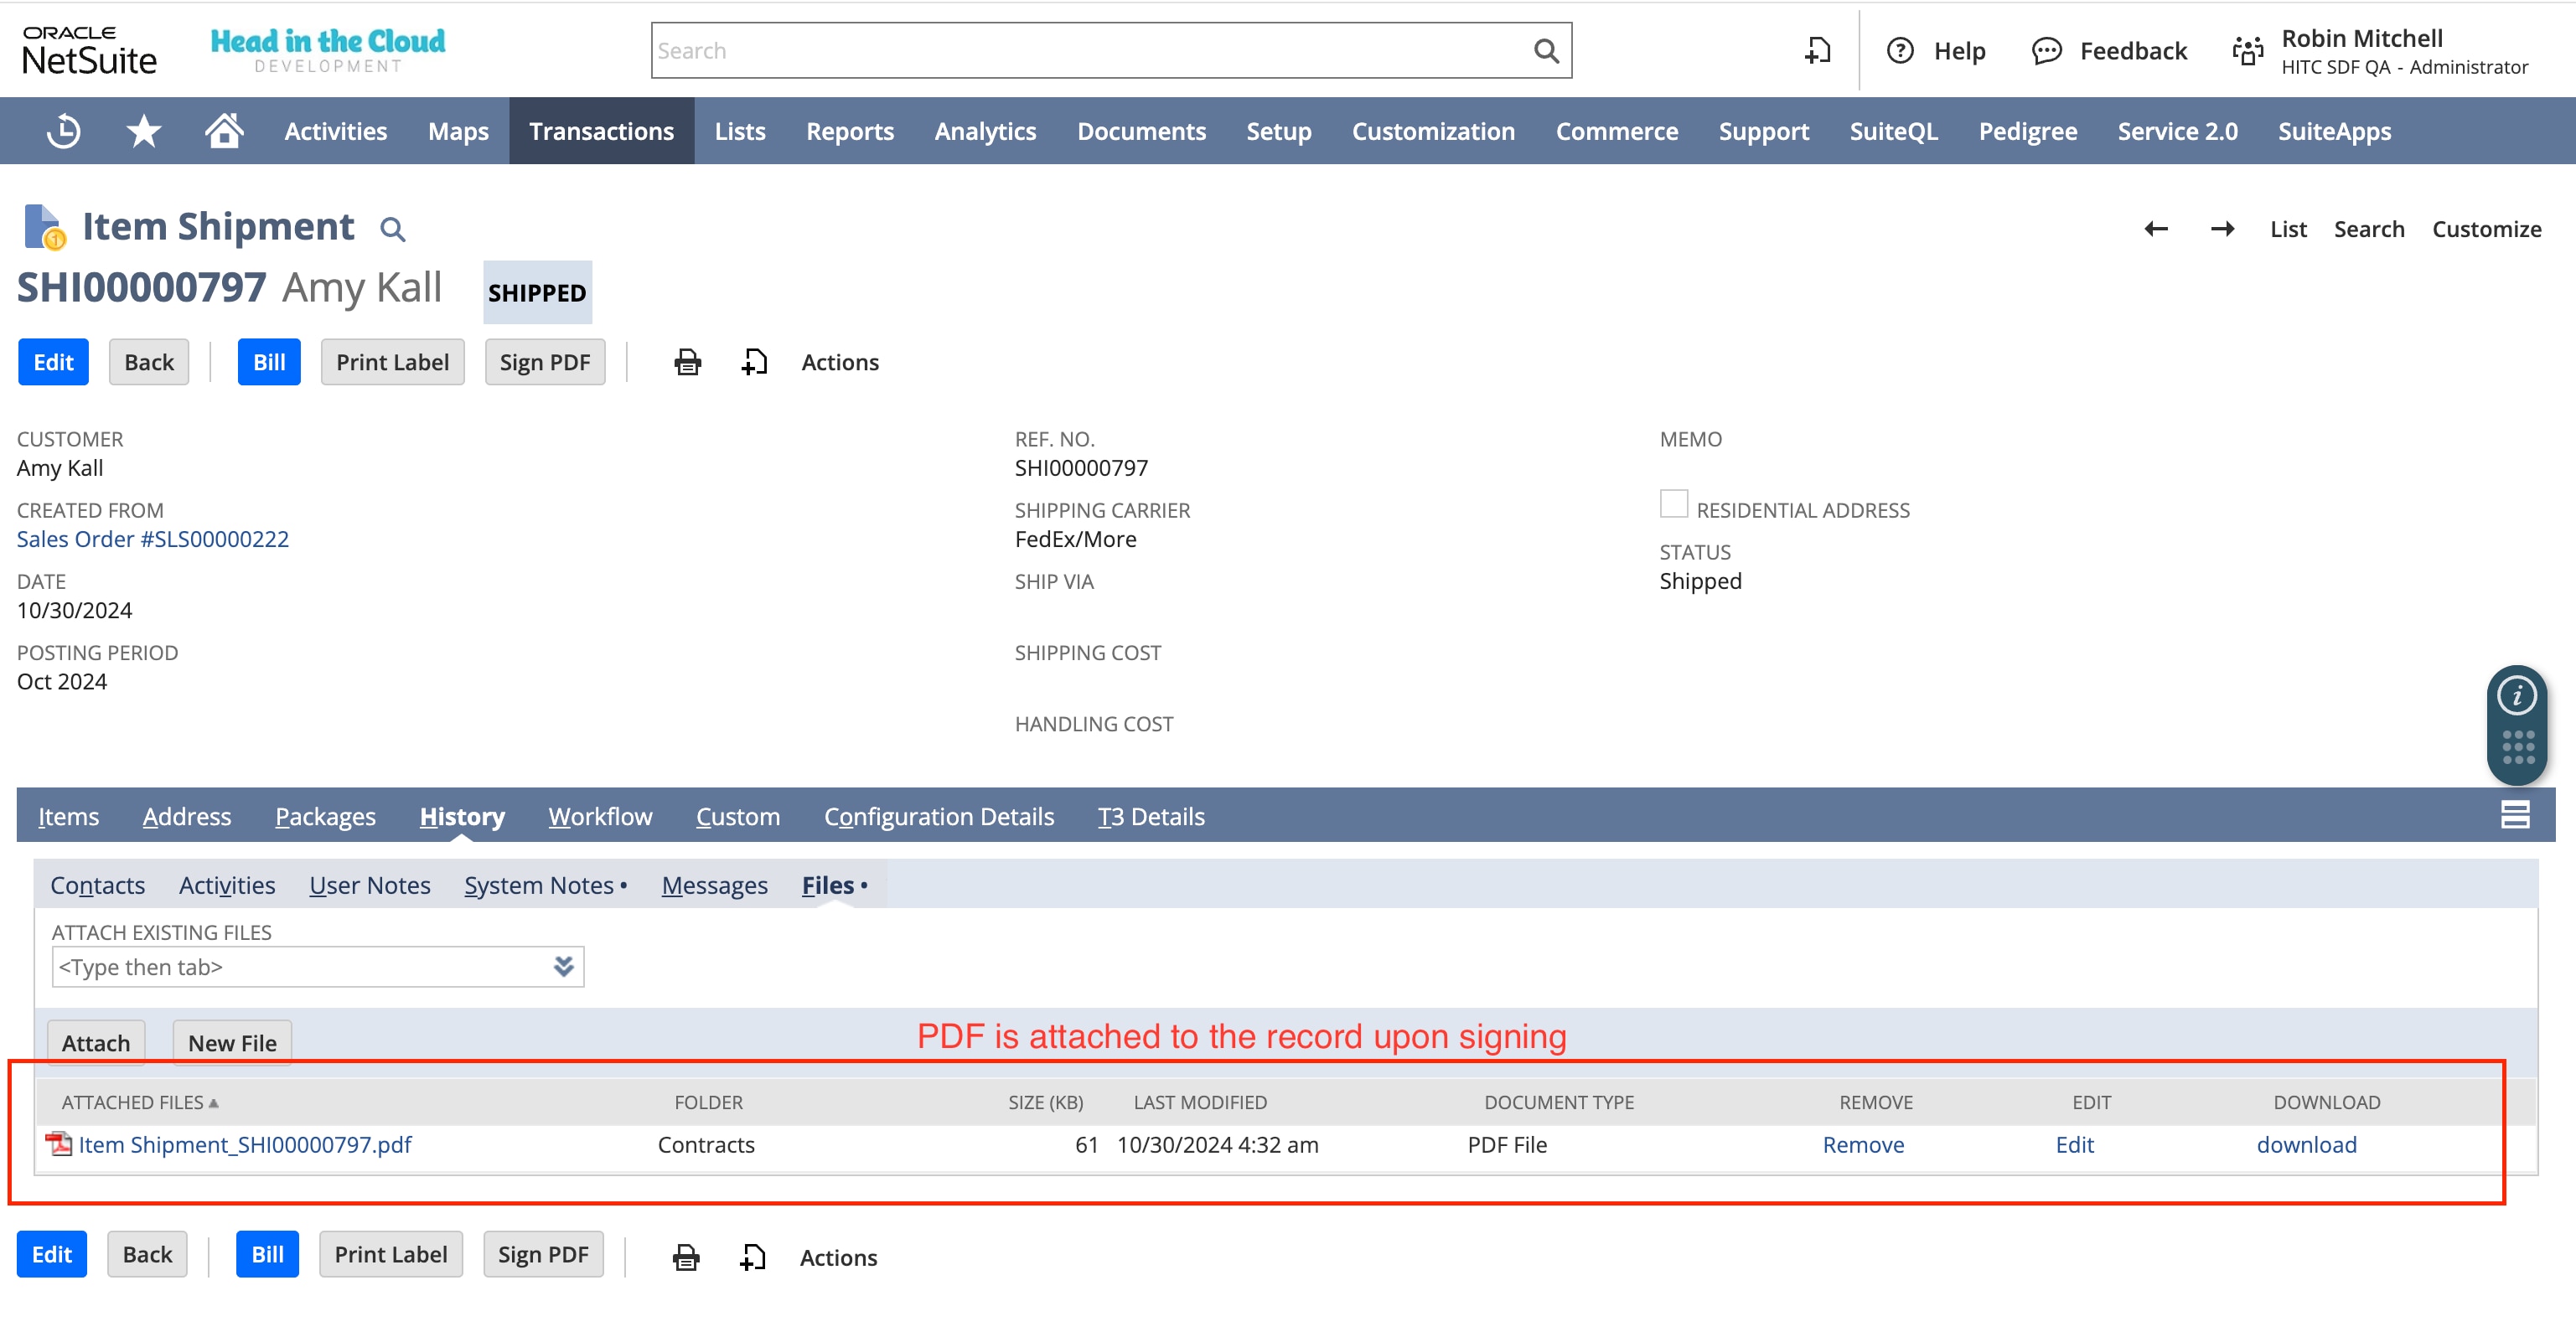Open the Recent Records clock icon
Image resolution: width=2576 pixels, height=1332 pixels.
(63, 131)
